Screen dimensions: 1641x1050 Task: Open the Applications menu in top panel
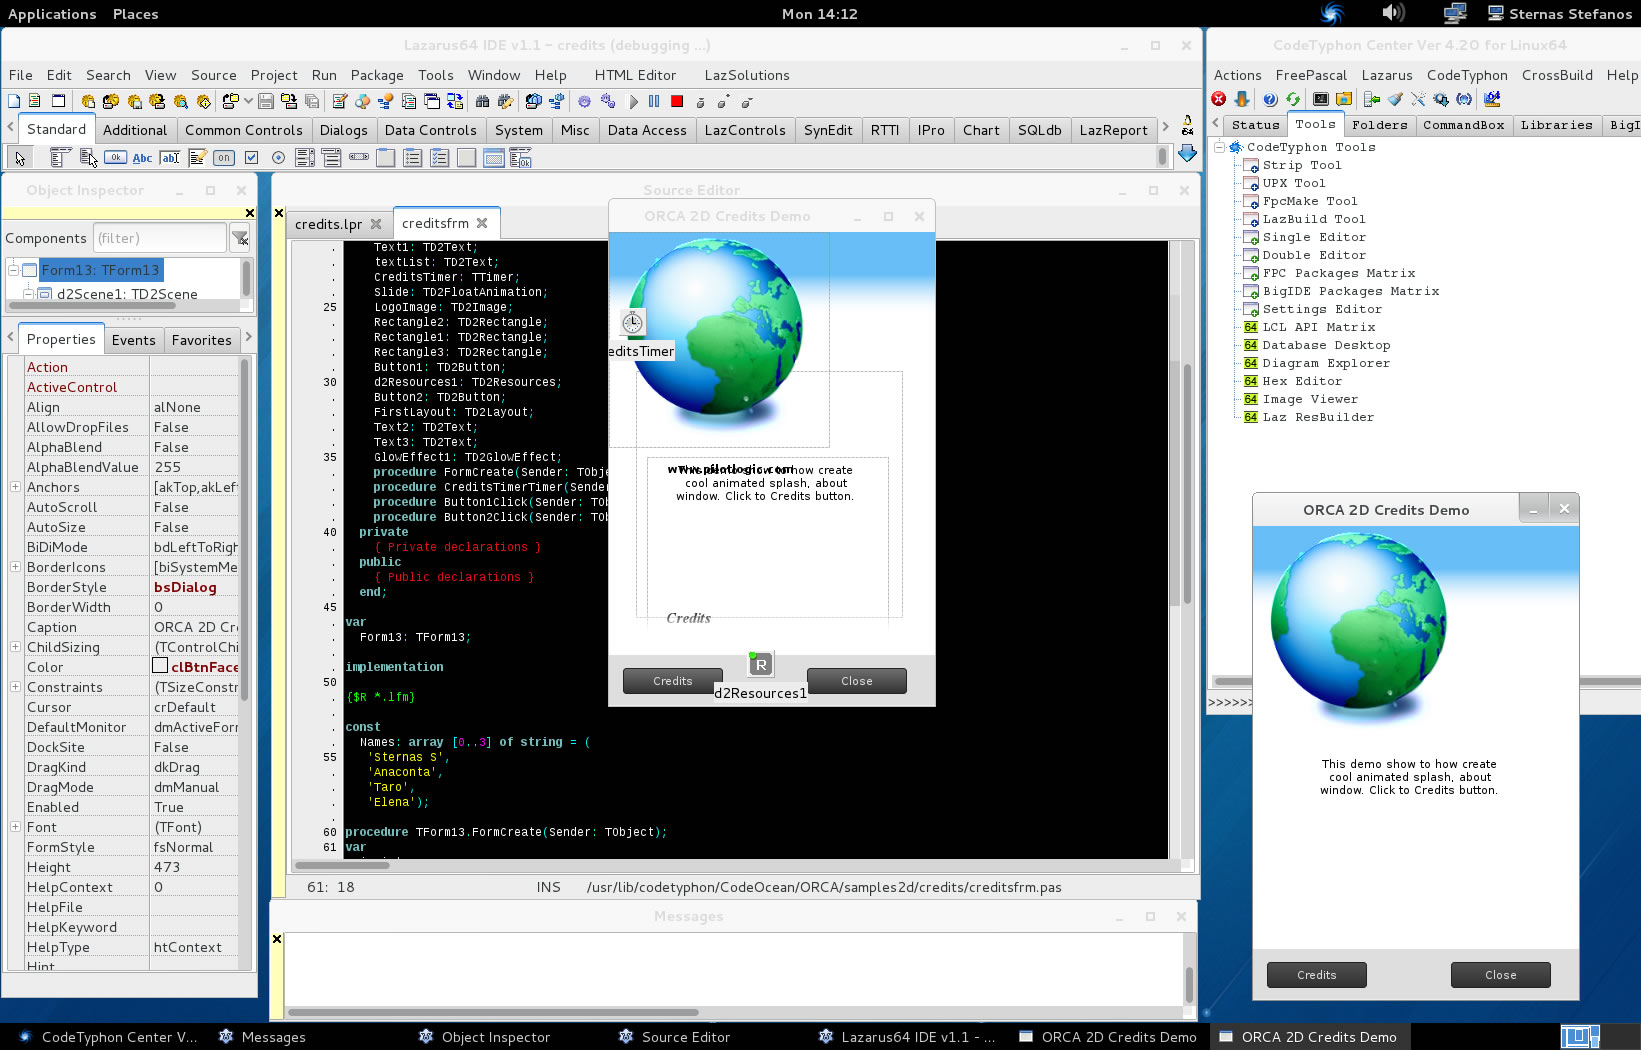(52, 14)
